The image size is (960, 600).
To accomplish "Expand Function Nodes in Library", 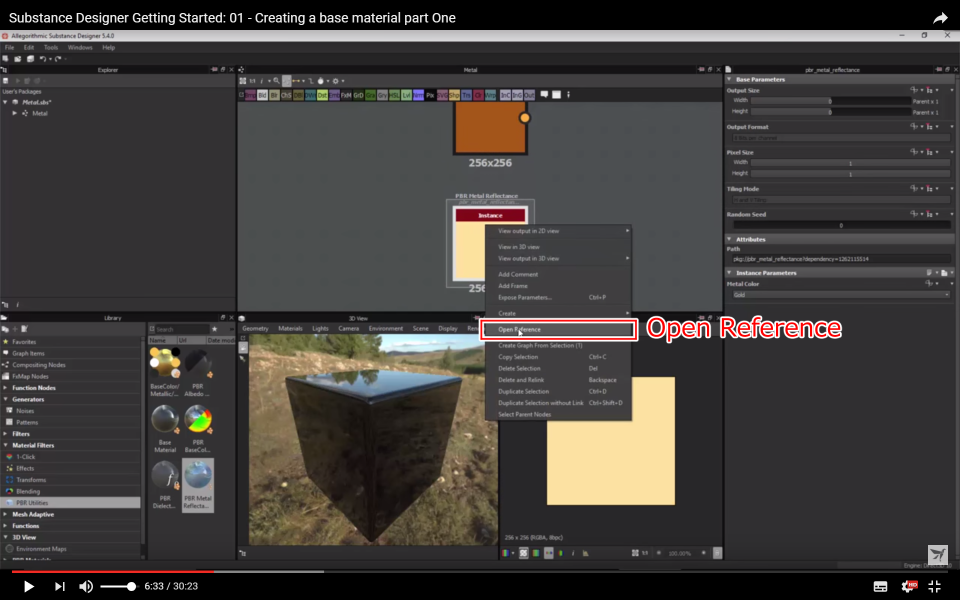I will [6, 388].
